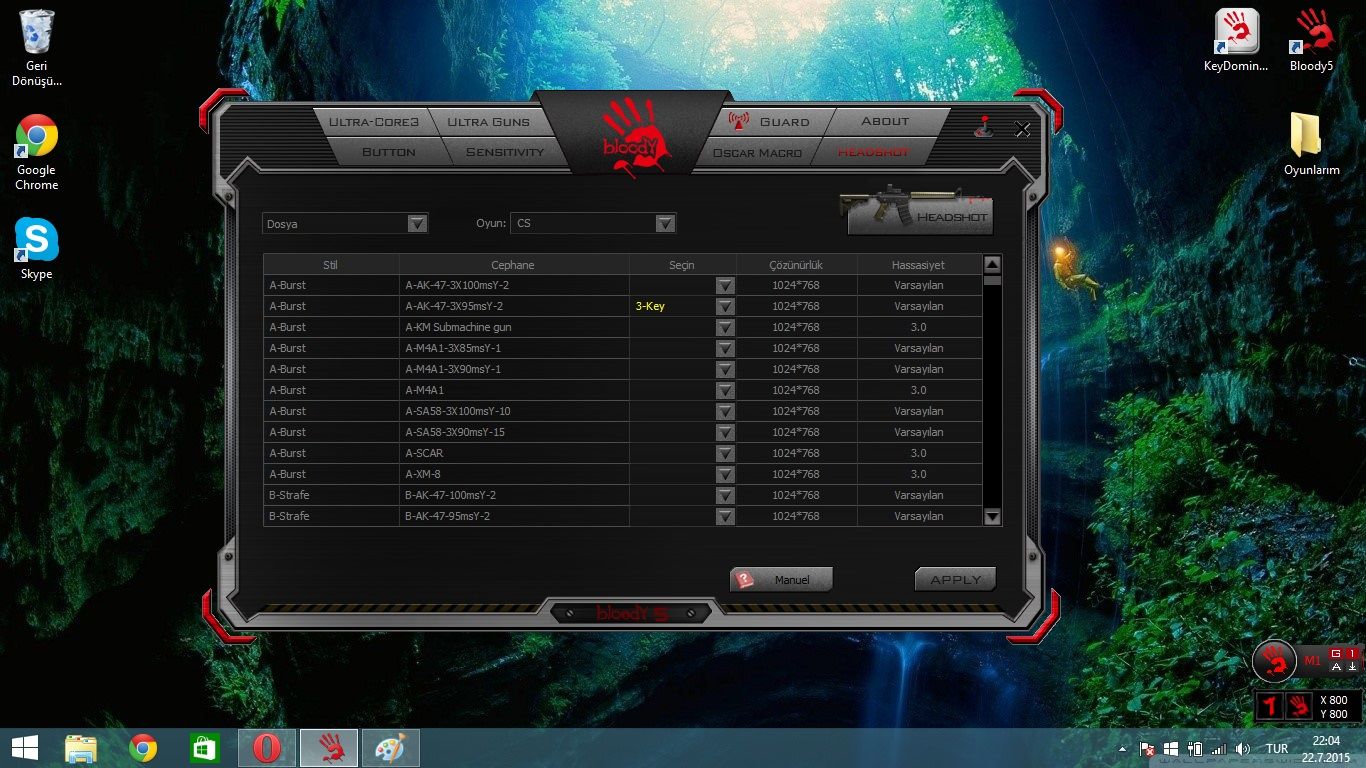
Task: Click the volume speaker tray icon
Action: (x=1242, y=748)
